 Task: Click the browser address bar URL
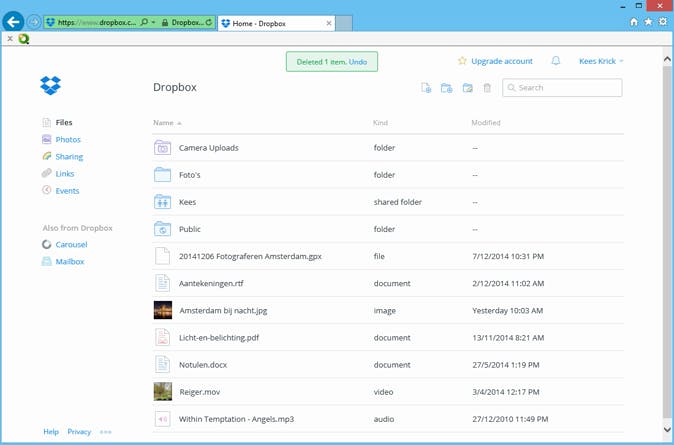pyautogui.click(x=97, y=22)
